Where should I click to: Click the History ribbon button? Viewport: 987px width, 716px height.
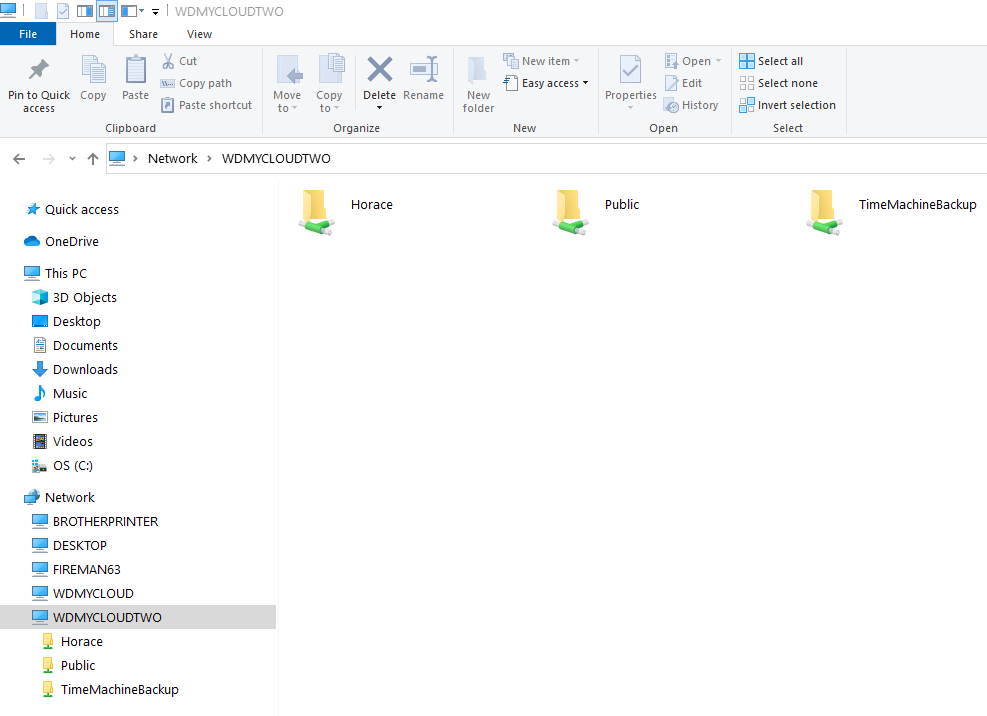point(691,105)
